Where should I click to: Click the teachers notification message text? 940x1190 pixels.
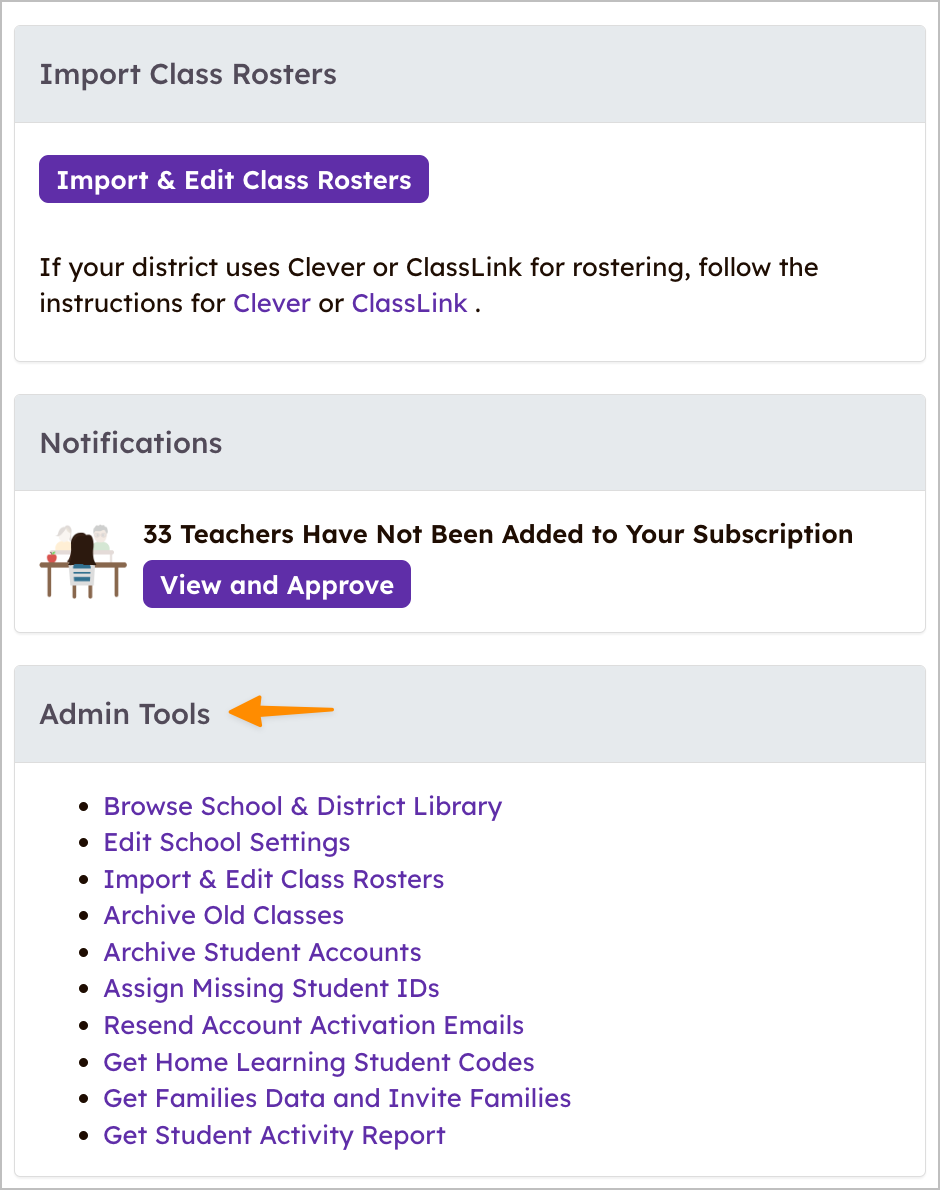(497, 534)
